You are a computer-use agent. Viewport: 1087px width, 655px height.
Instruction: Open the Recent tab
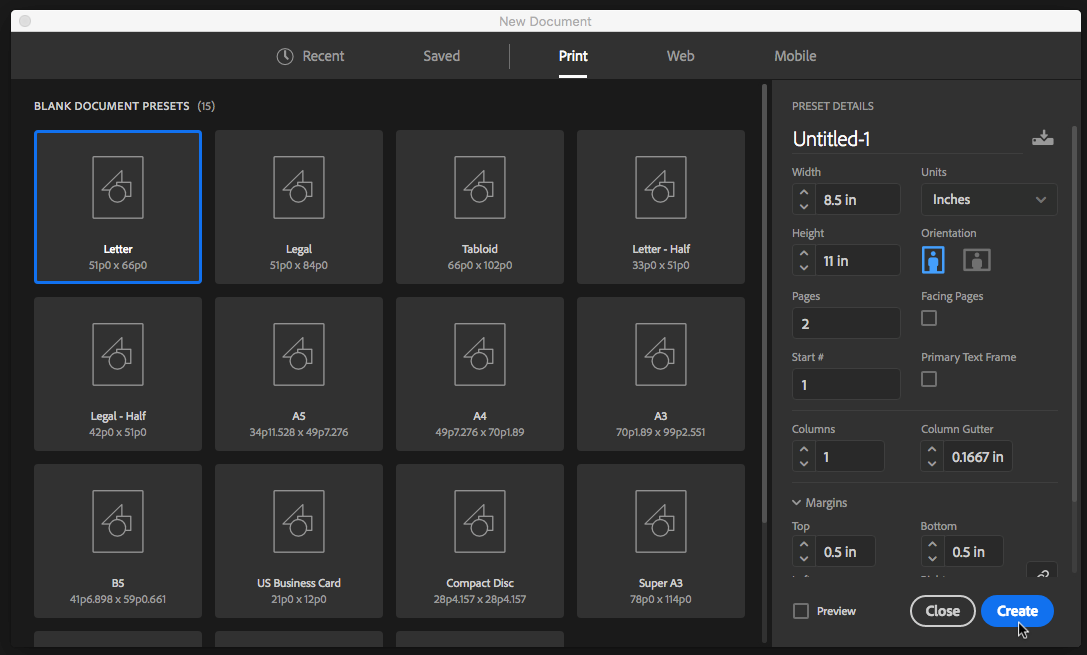coord(310,56)
